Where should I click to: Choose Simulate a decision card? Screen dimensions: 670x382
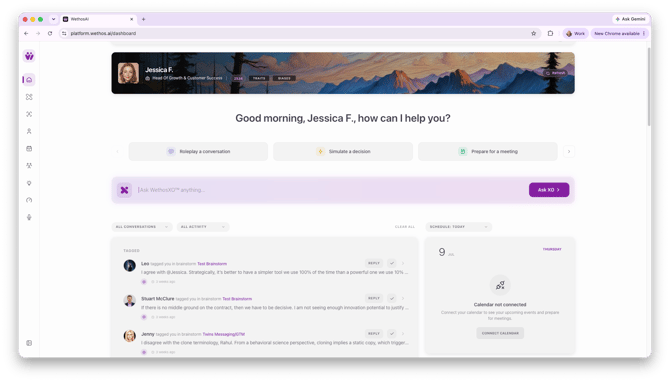[343, 151]
